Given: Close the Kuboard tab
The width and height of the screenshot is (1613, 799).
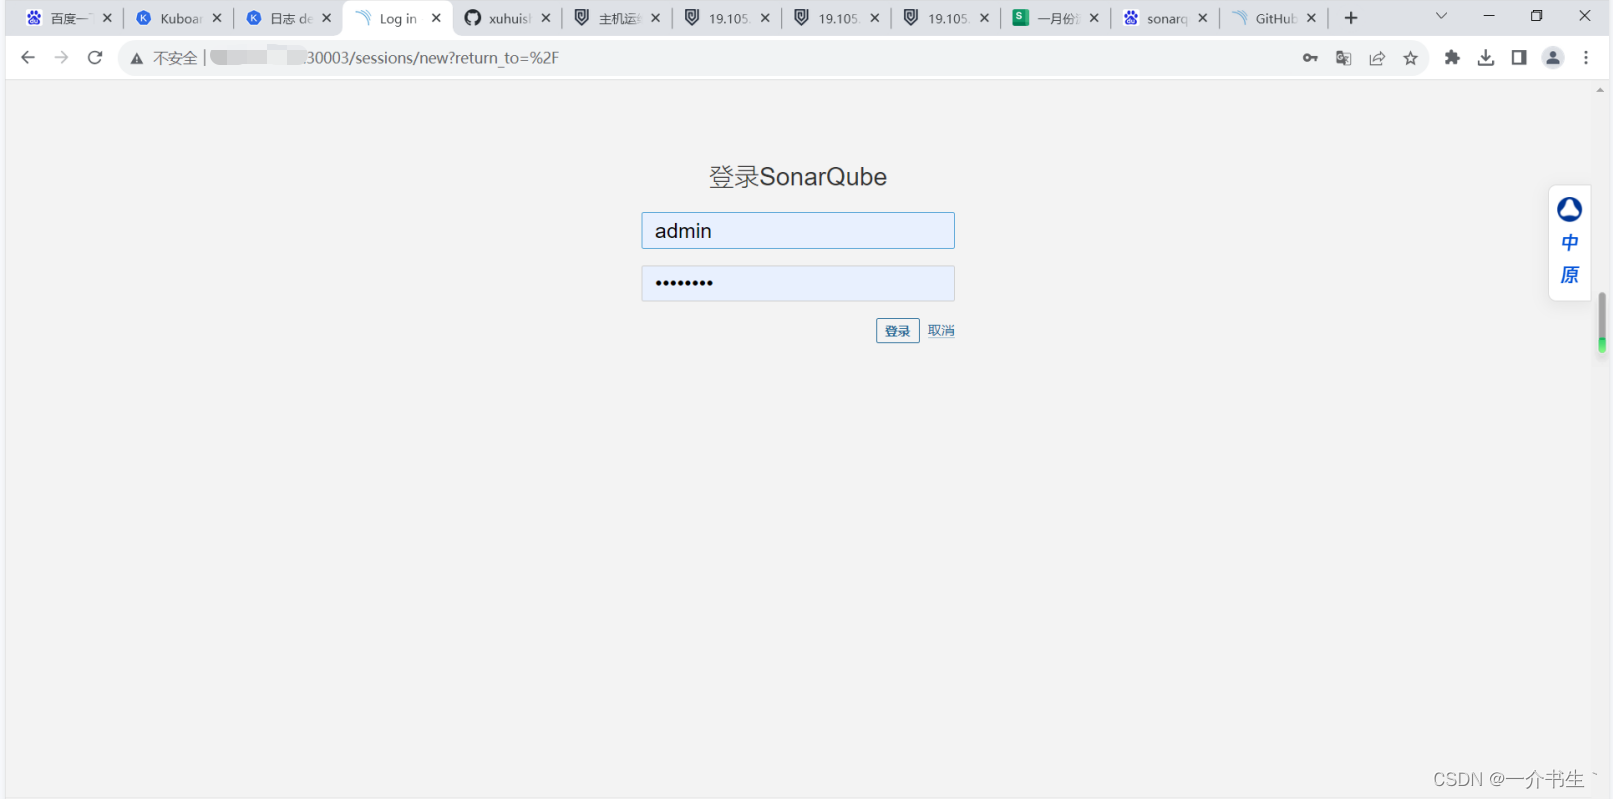Looking at the screenshot, I should pyautogui.click(x=217, y=18).
